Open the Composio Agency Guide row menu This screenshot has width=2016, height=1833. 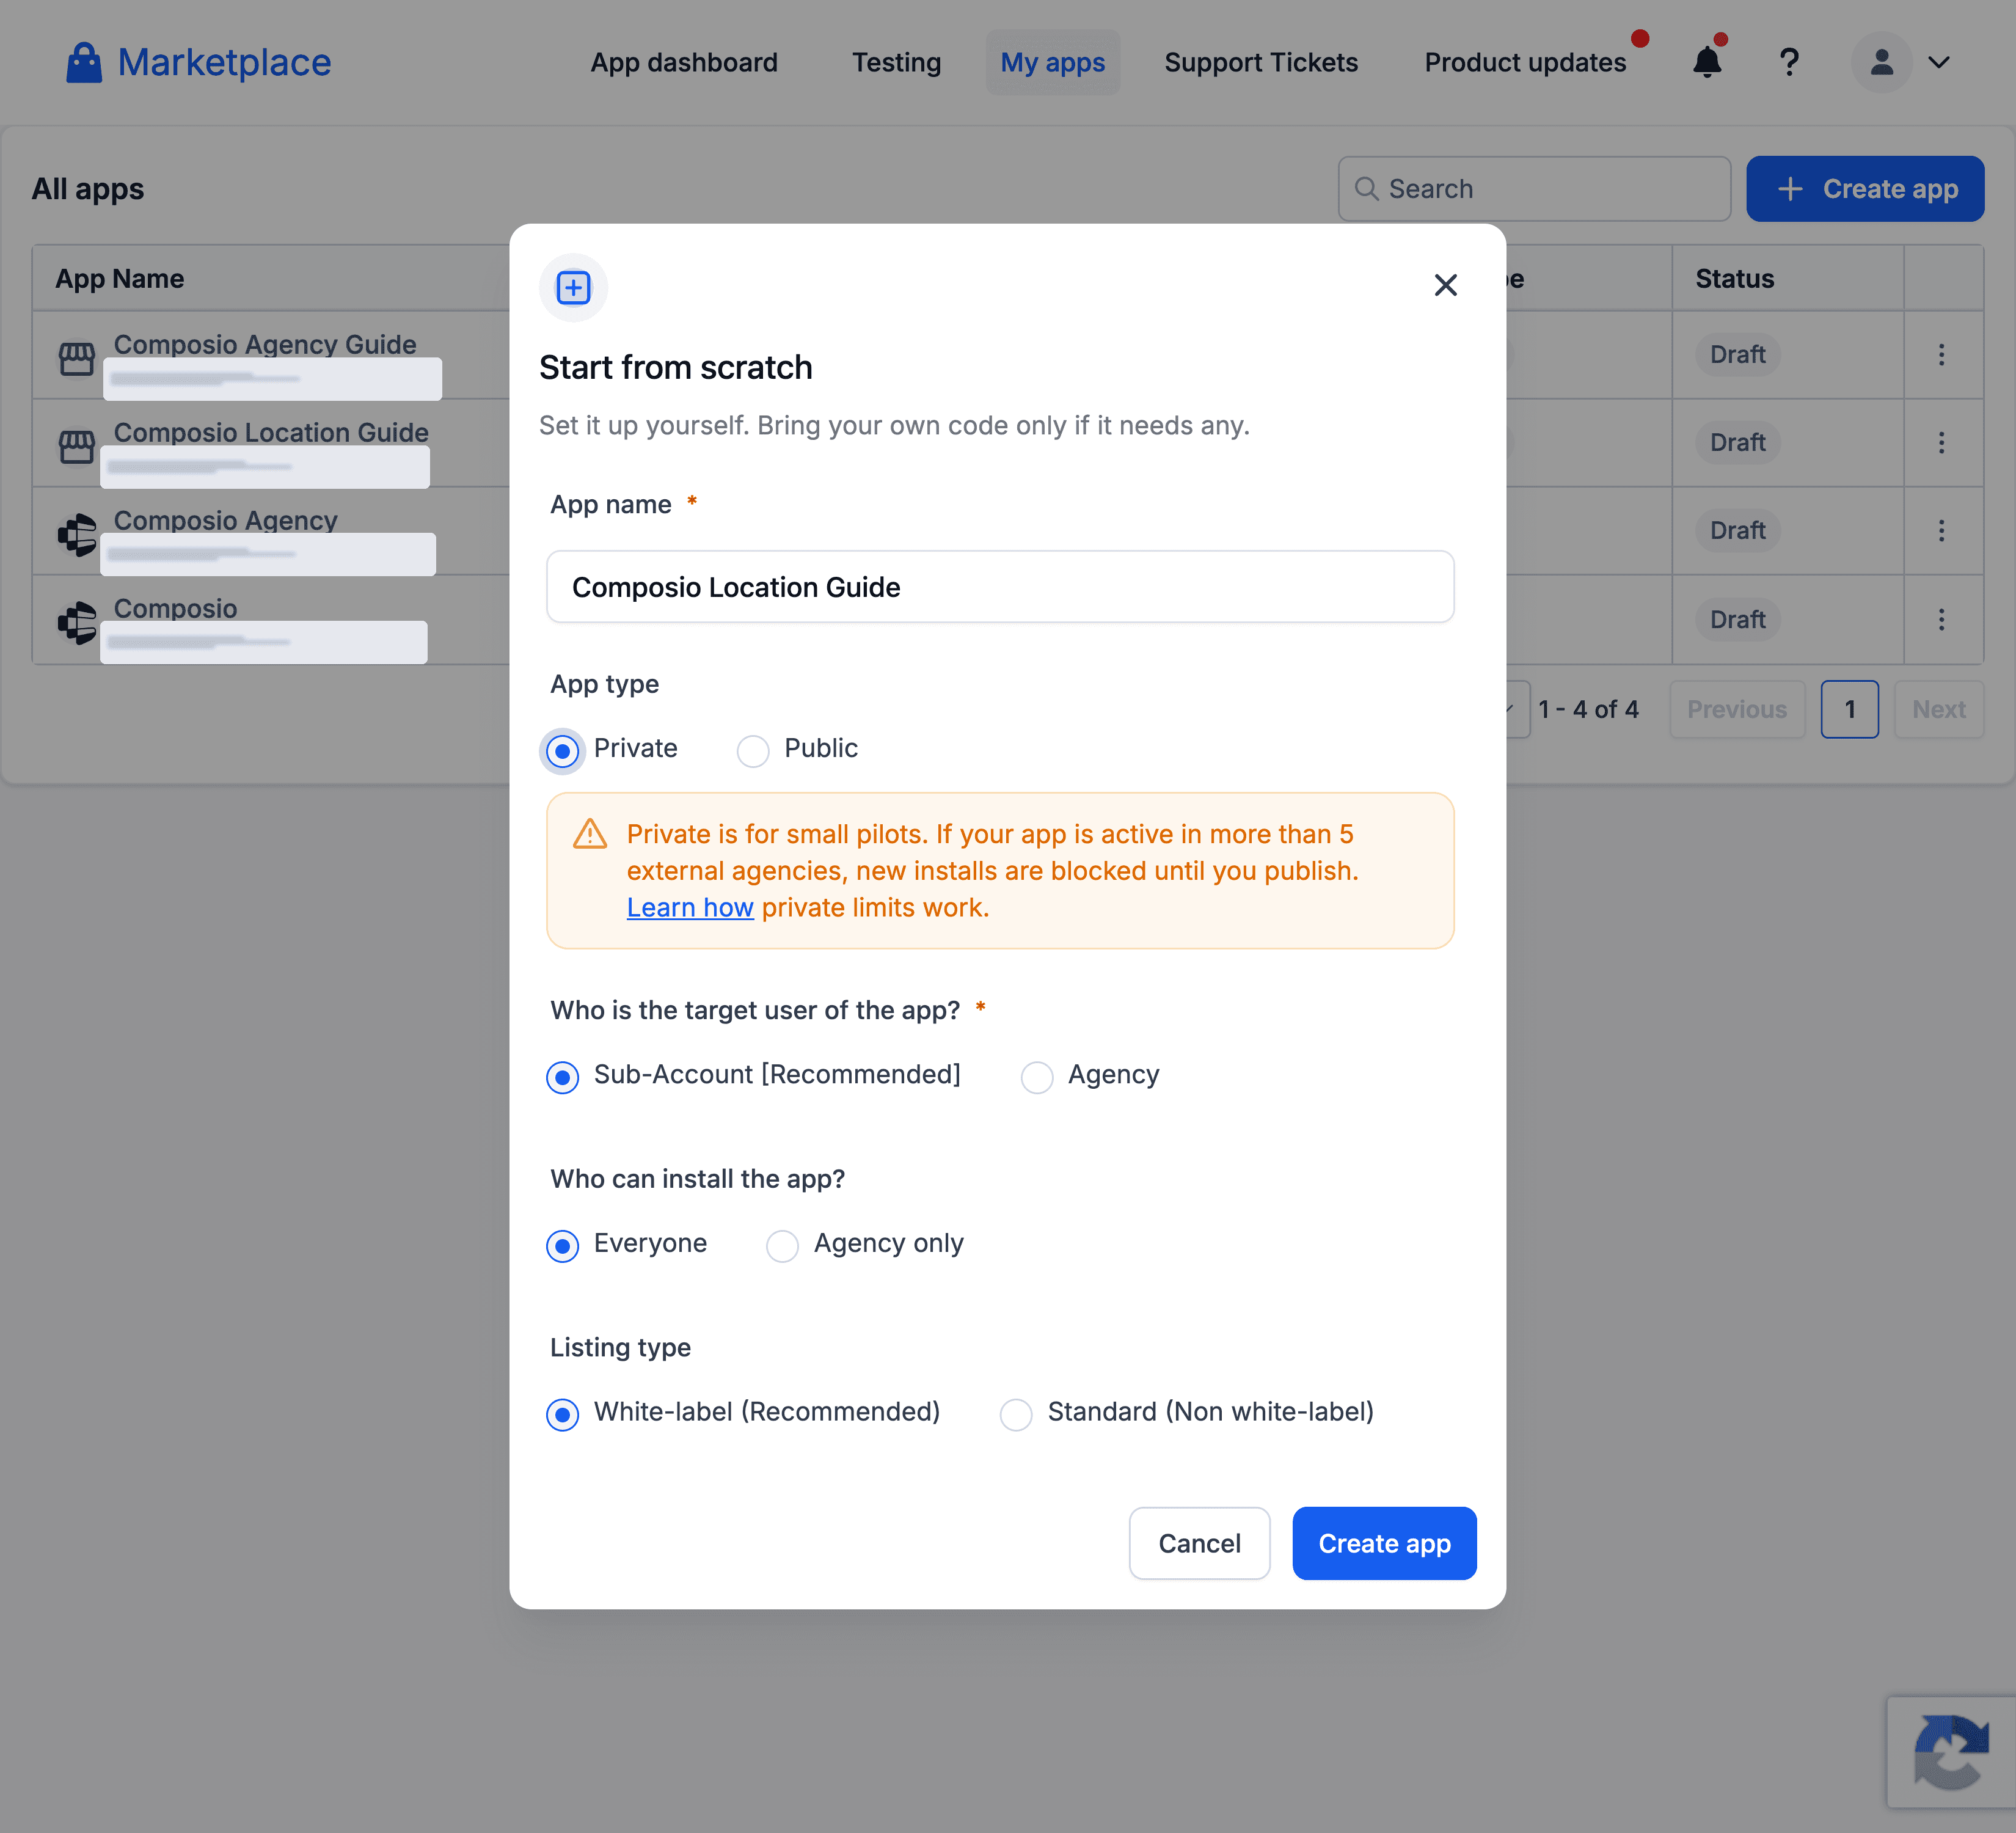click(1941, 355)
